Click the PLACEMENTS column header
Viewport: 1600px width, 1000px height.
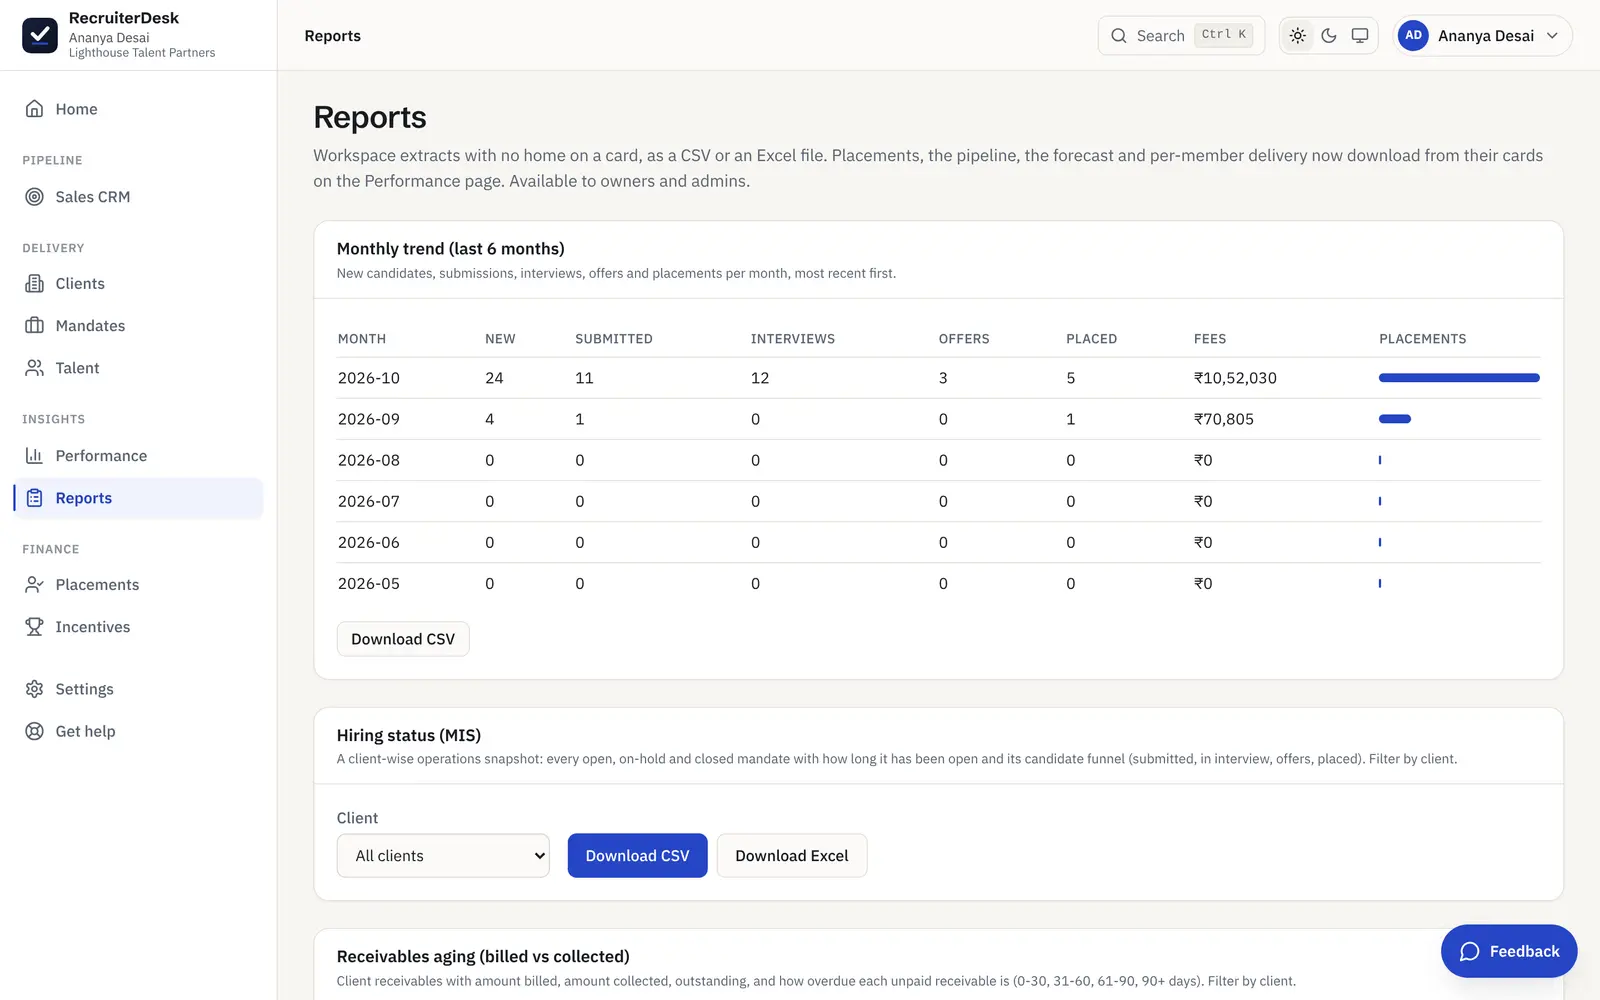click(1423, 339)
